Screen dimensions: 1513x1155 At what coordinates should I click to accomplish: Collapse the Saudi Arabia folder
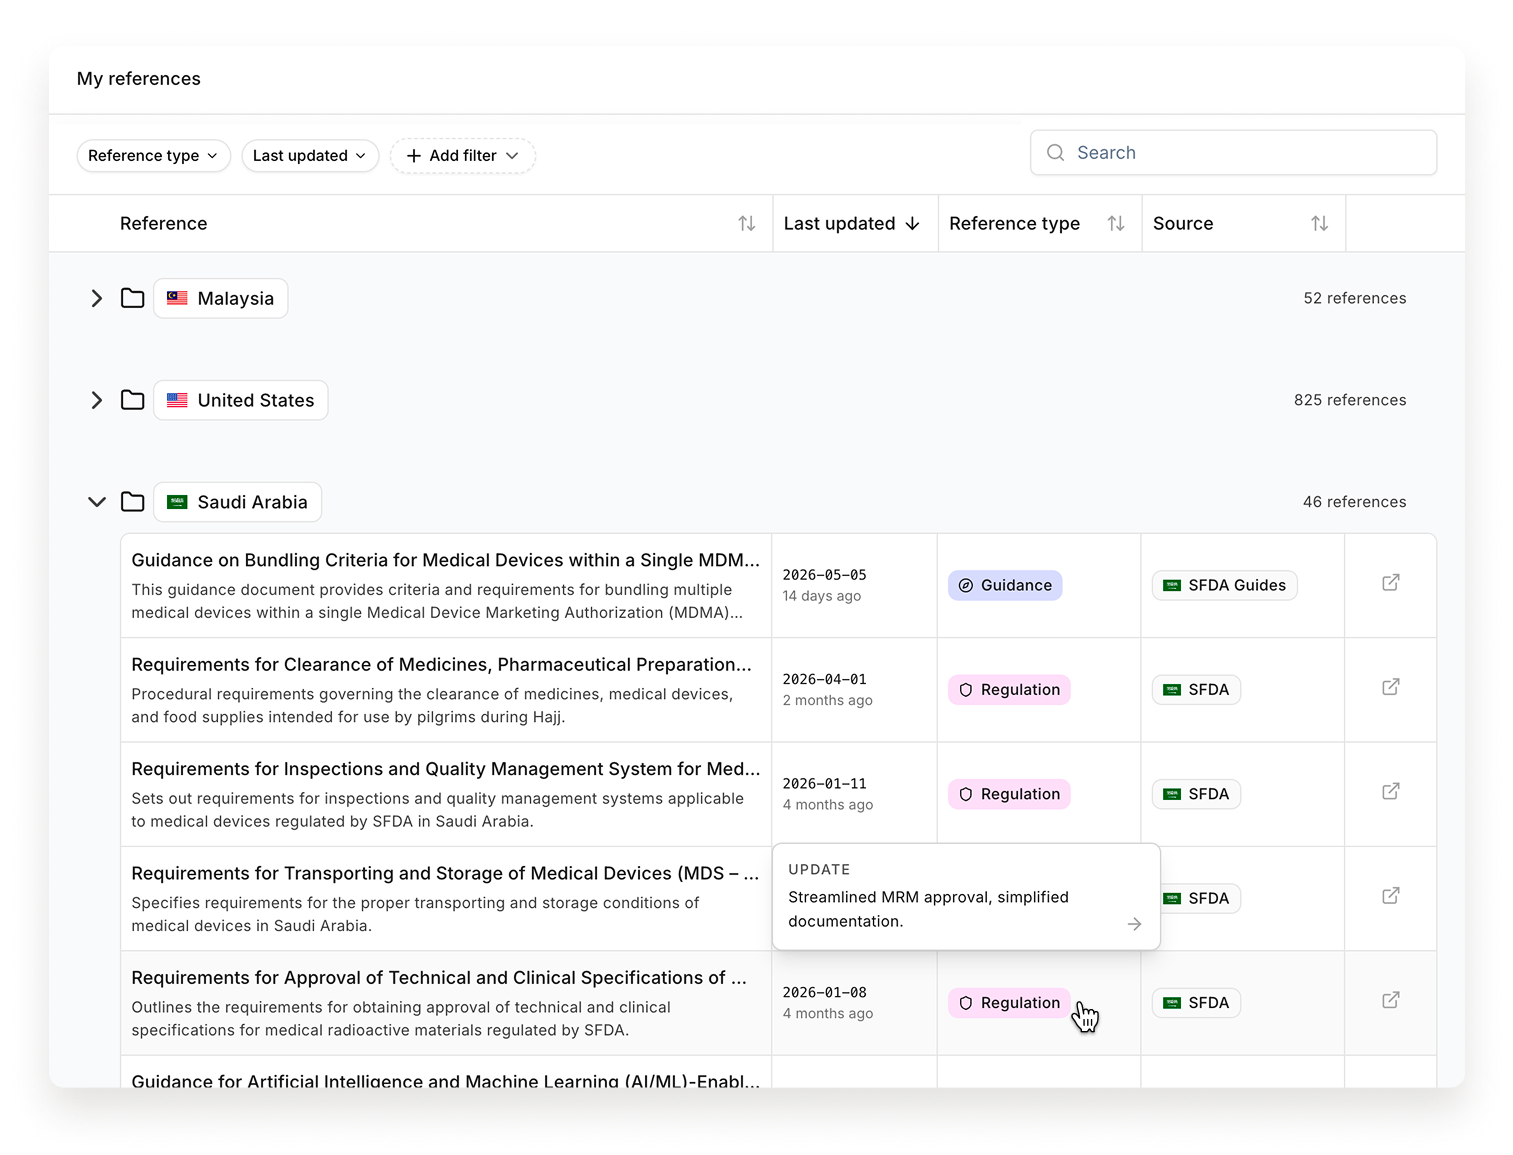96,503
